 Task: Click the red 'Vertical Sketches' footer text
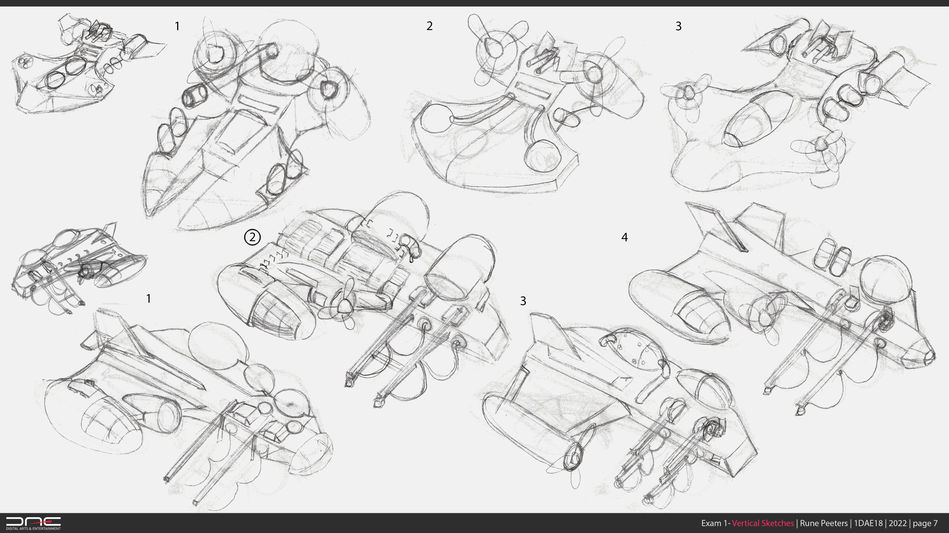pyautogui.click(x=763, y=523)
